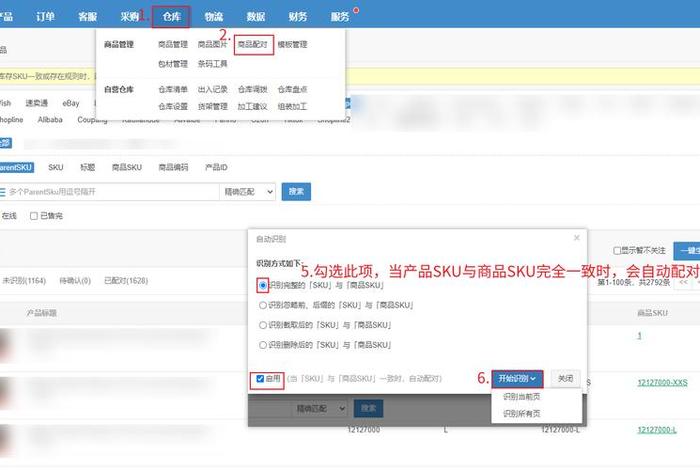Open the 仓库 top menu
Image resolution: width=700 pixels, height=470 pixels.
tap(171, 17)
